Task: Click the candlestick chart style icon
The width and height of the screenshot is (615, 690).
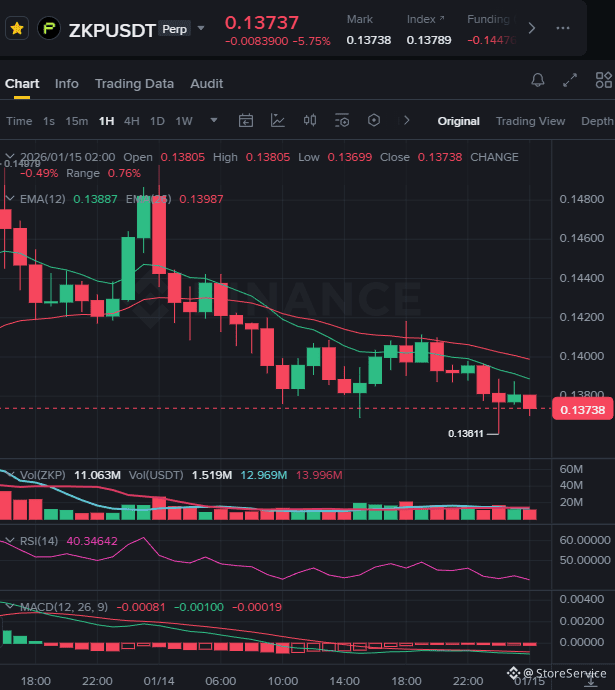Action: pyautogui.click(x=310, y=120)
